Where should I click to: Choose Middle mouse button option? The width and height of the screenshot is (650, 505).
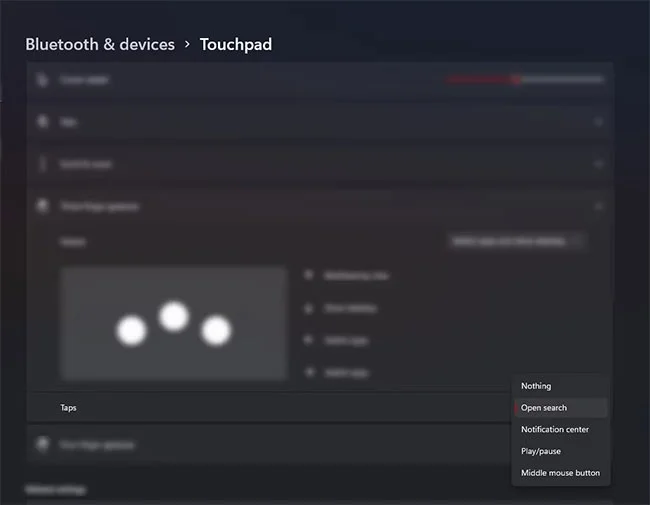click(x=560, y=473)
